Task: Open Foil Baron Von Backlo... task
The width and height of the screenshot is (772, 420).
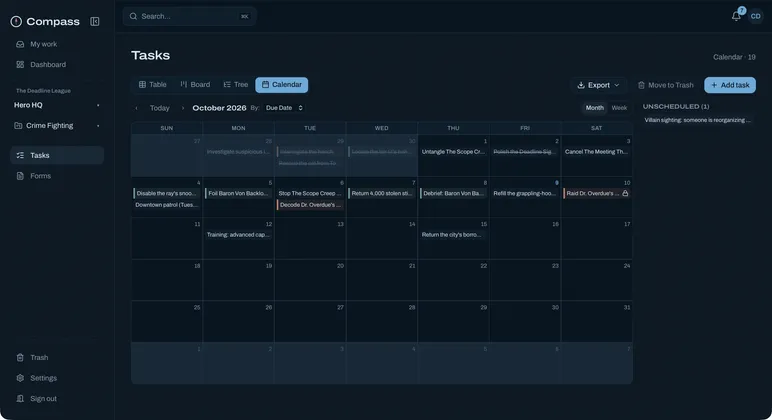Action: coord(238,194)
